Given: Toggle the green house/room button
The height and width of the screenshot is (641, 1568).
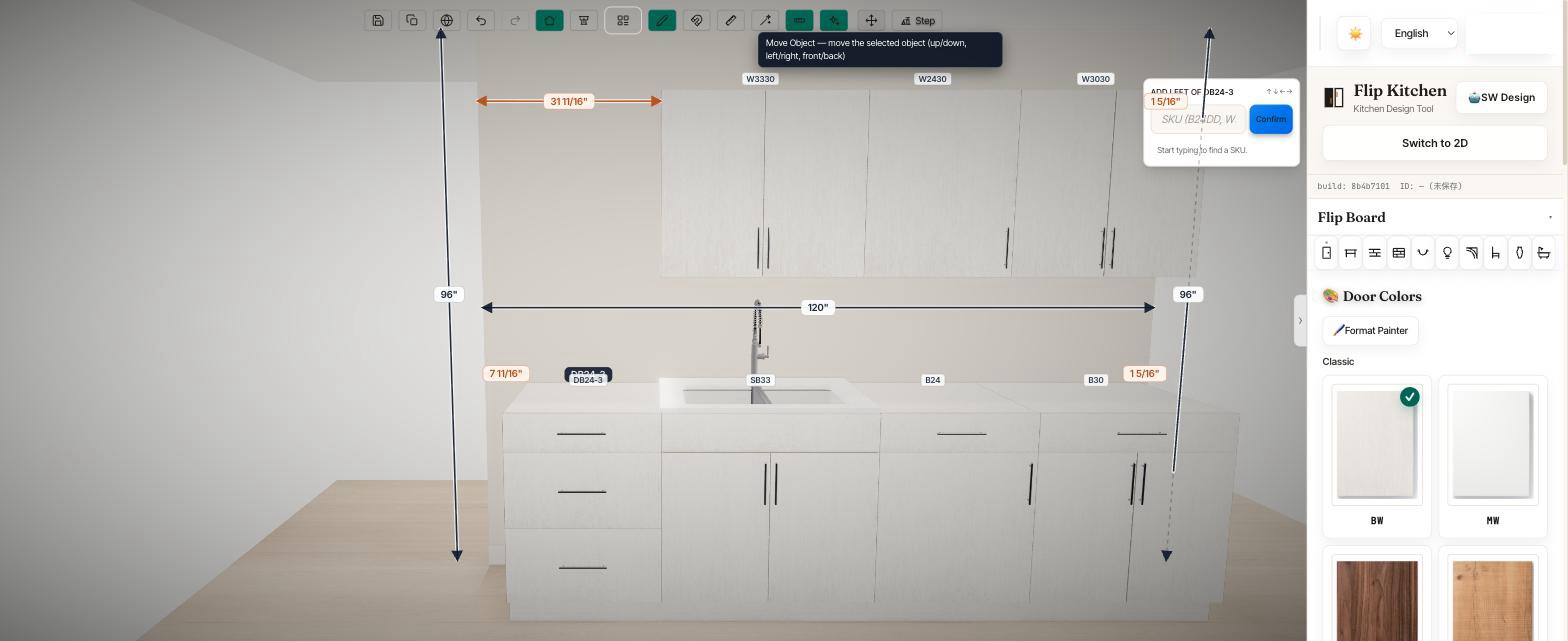Looking at the screenshot, I should 549,20.
